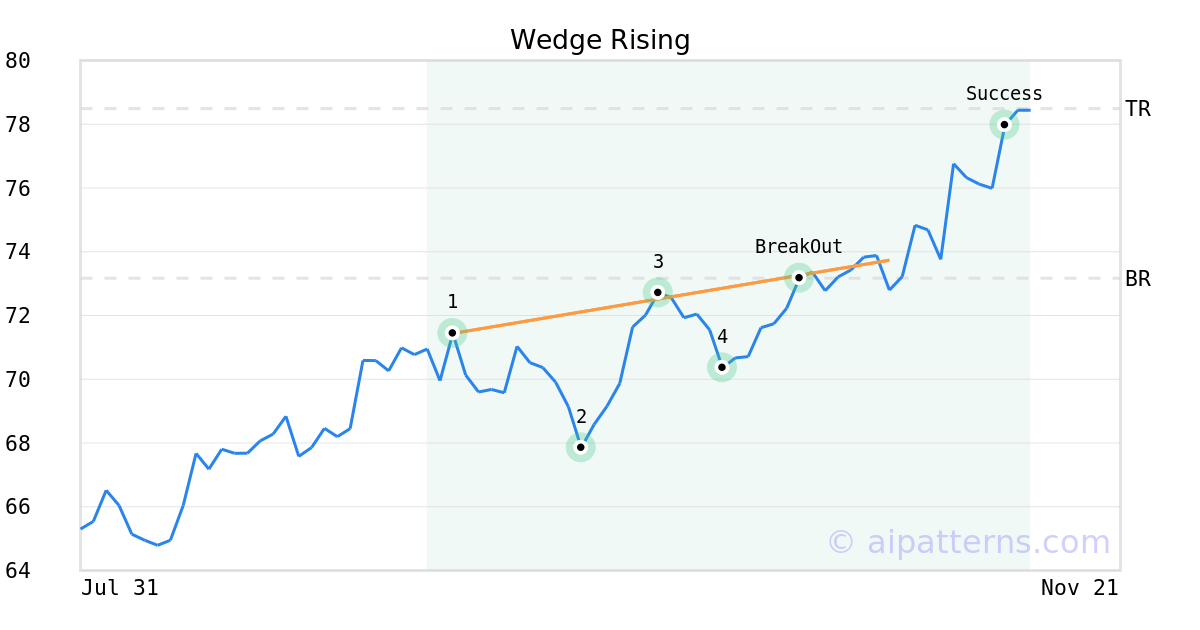Select the Success point marker
Image resolution: width=1200 pixels, height=630 pixels.
click(1004, 124)
